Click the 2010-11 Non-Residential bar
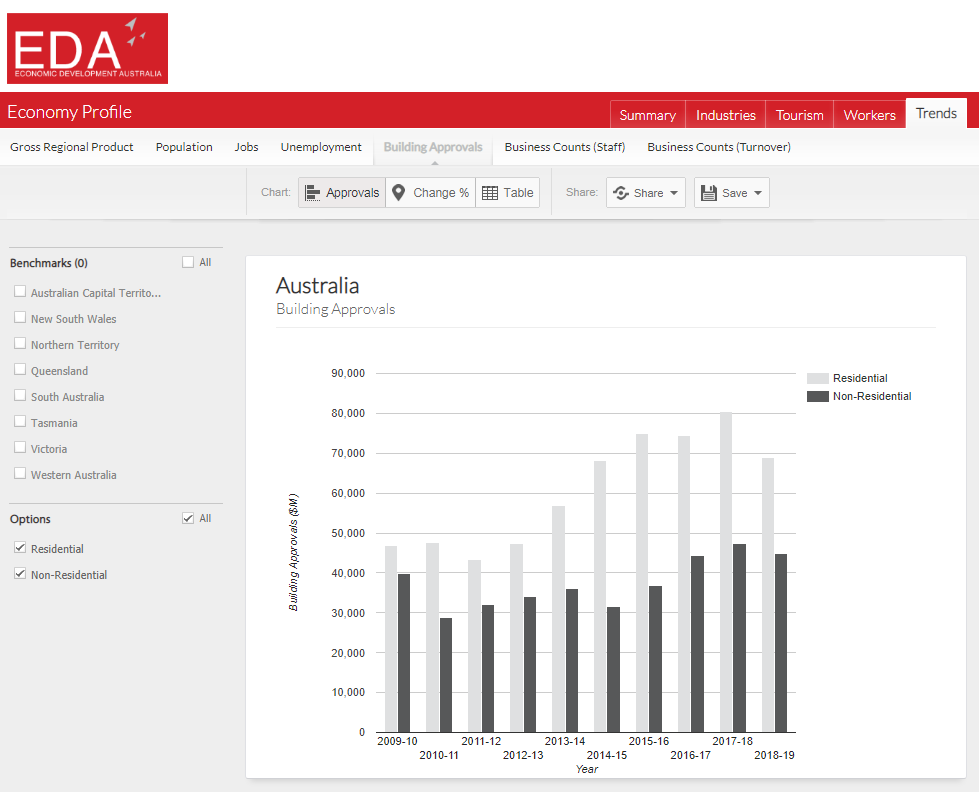Screen dimensions: 979x792 (x=446, y=675)
